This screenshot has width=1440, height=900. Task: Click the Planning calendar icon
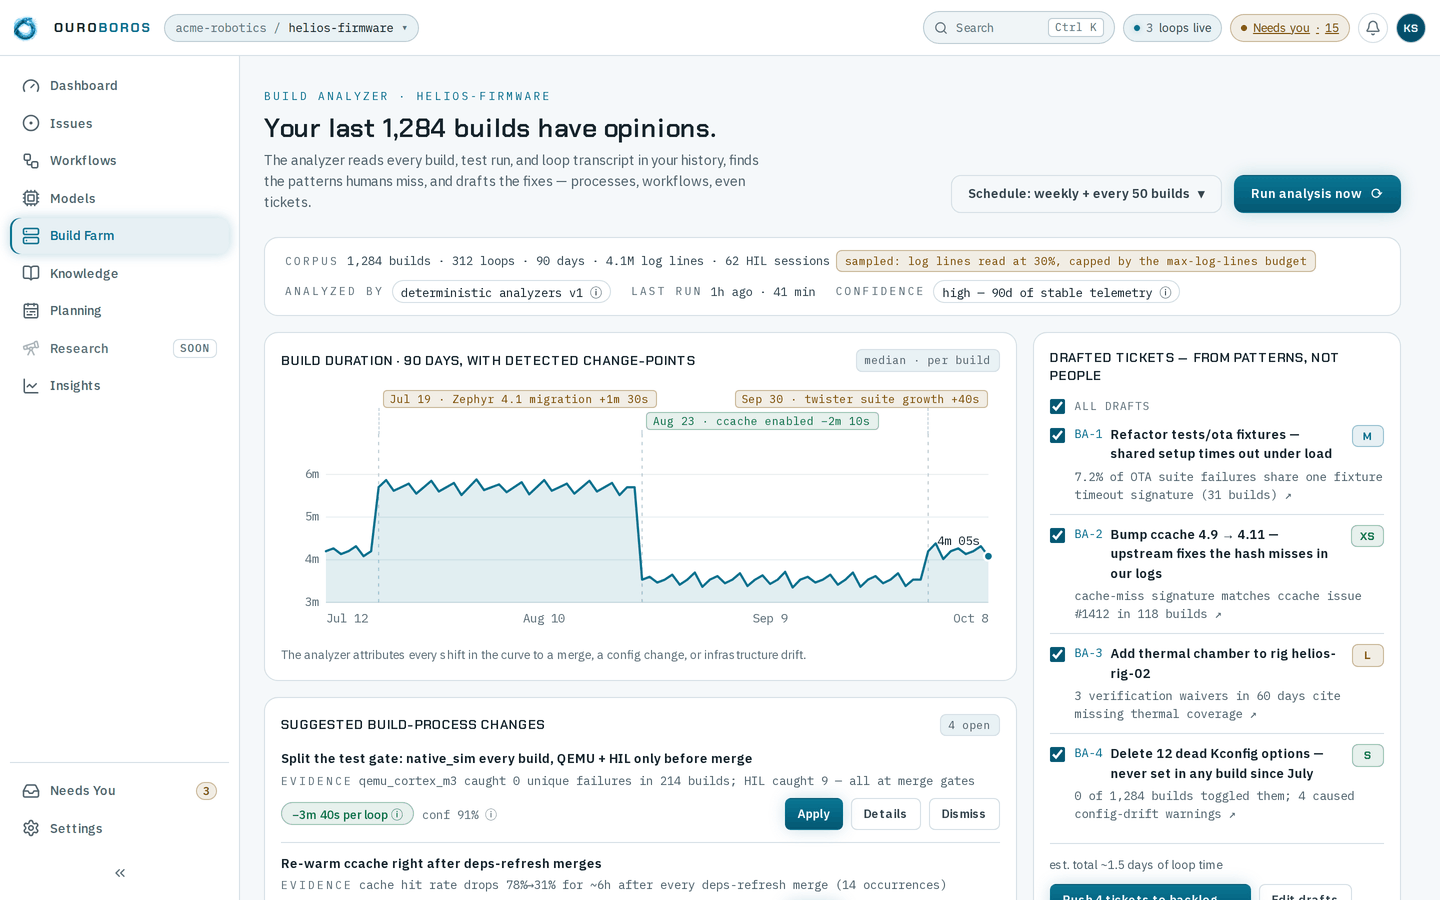(31, 311)
